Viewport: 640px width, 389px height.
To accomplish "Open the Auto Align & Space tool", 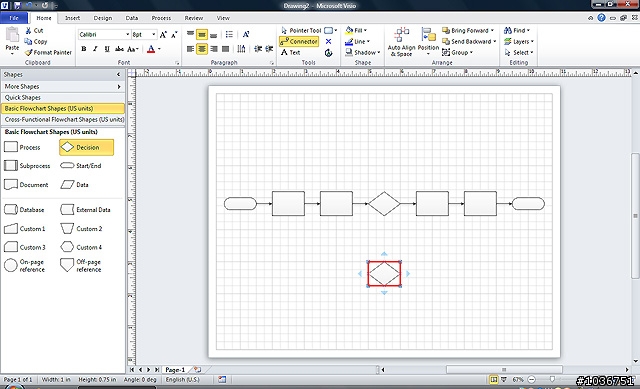I will pos(401,42).
